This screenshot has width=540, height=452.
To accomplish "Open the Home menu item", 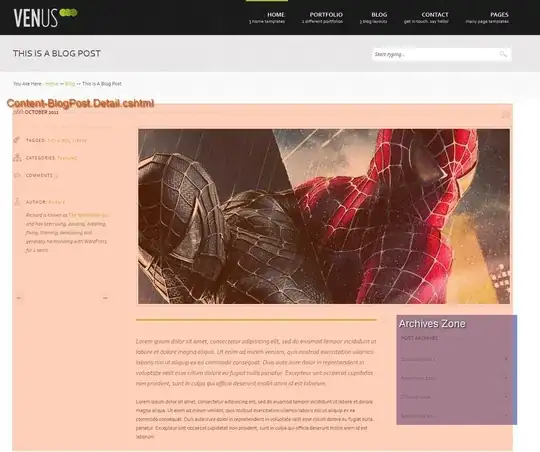I will (267, 18).
